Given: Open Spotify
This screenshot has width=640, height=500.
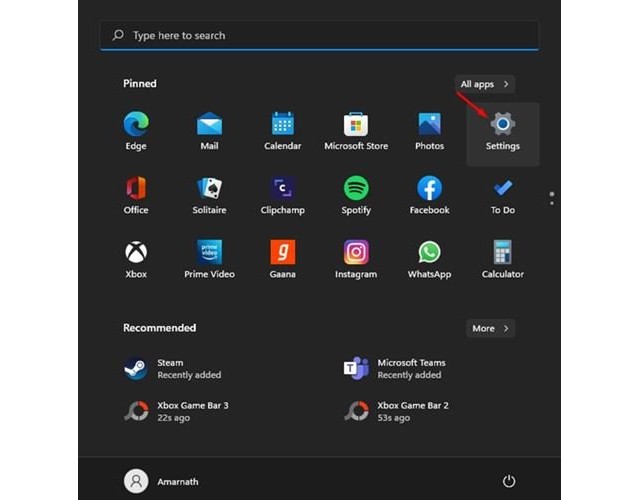Looking at the screenshot, I should (356, 196).
